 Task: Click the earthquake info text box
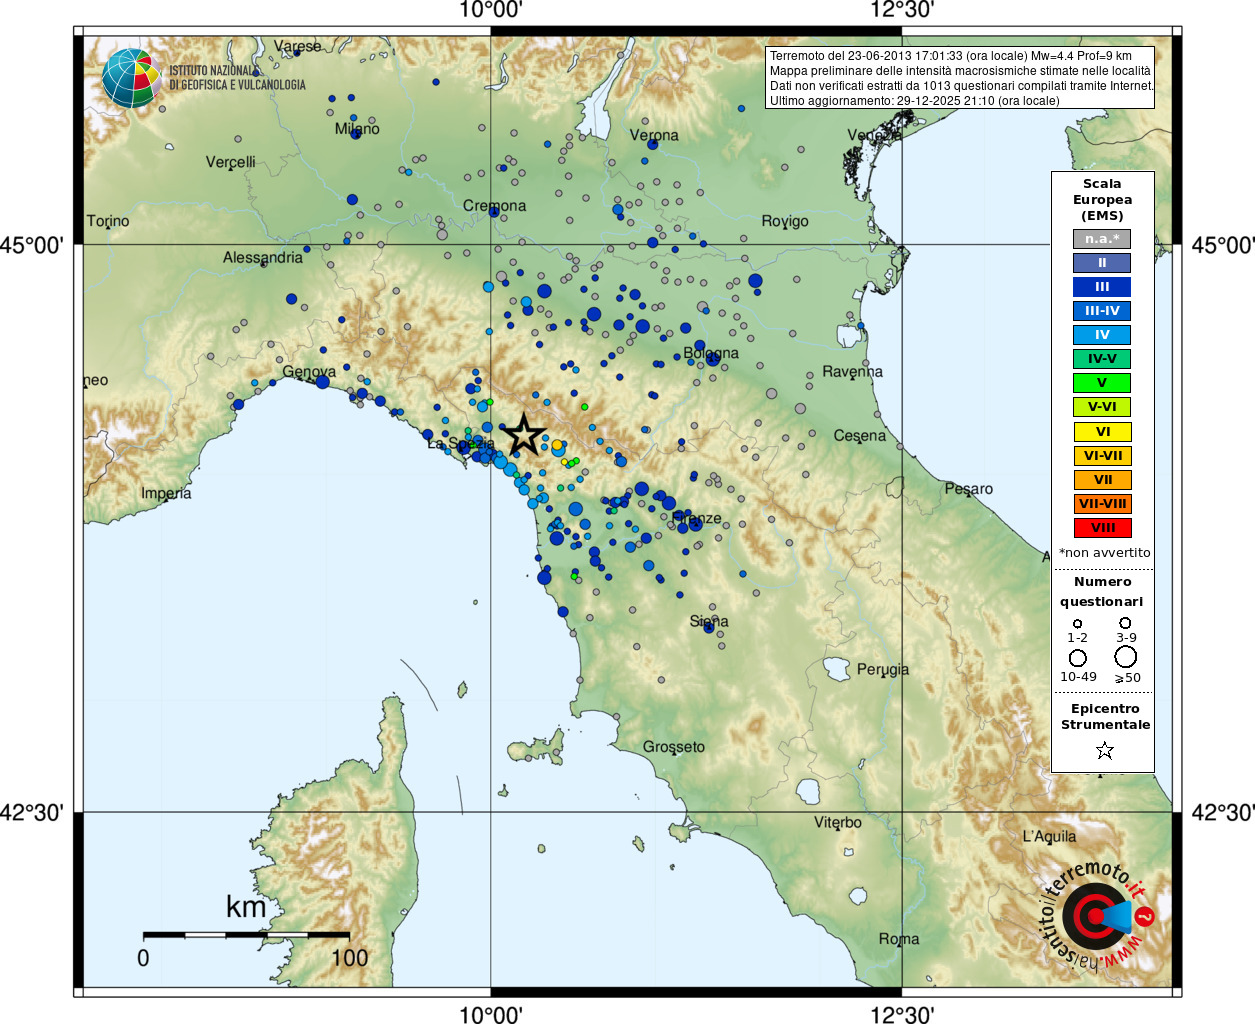[960, 78]
